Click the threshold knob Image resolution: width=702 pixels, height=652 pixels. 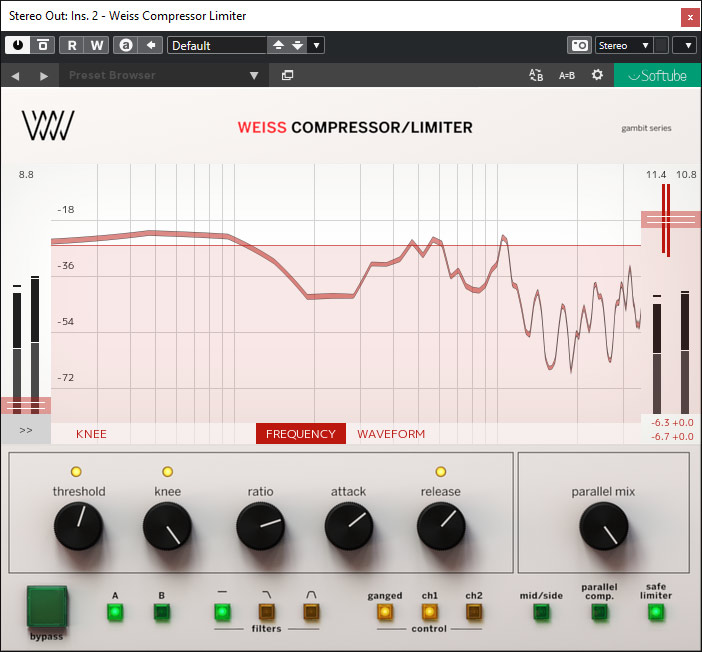(x=78, y=527)
